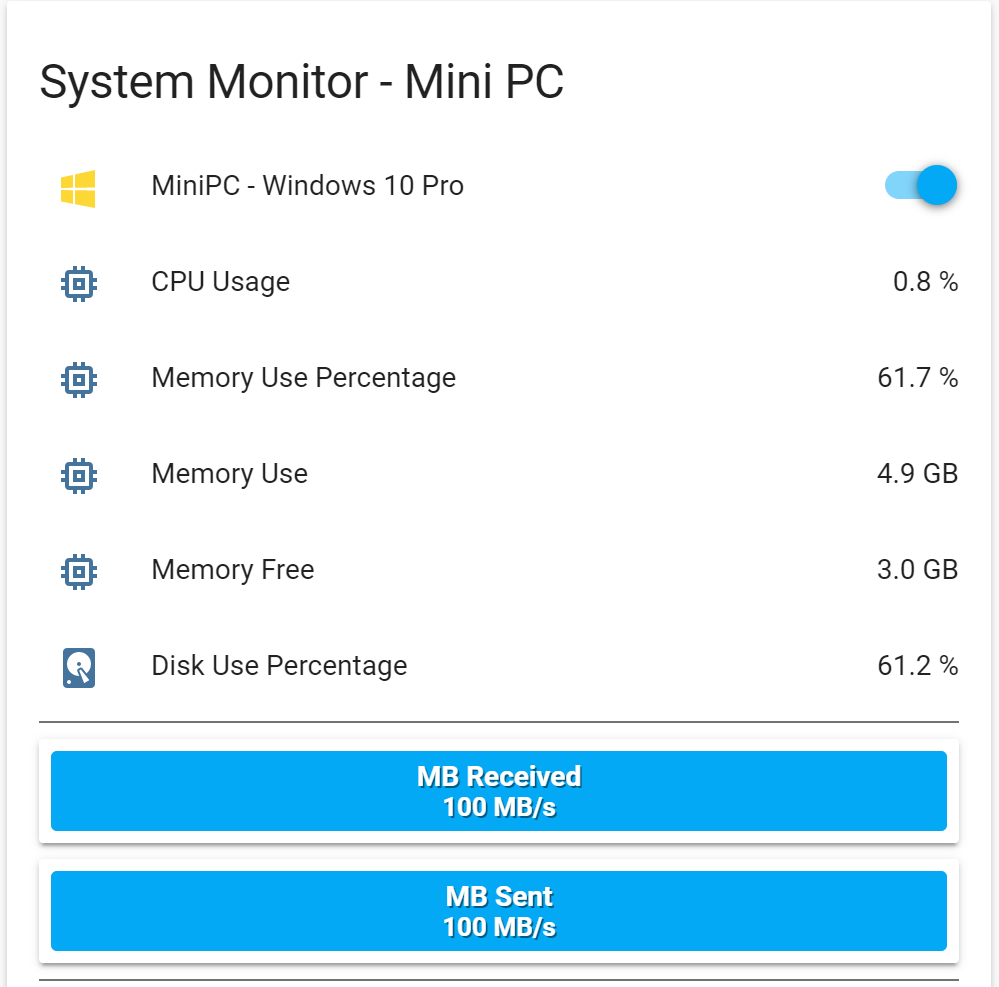This screenshot has width=999, height=987.
Task: Open the Memory Use Percentage label
Action: point(303,378)
